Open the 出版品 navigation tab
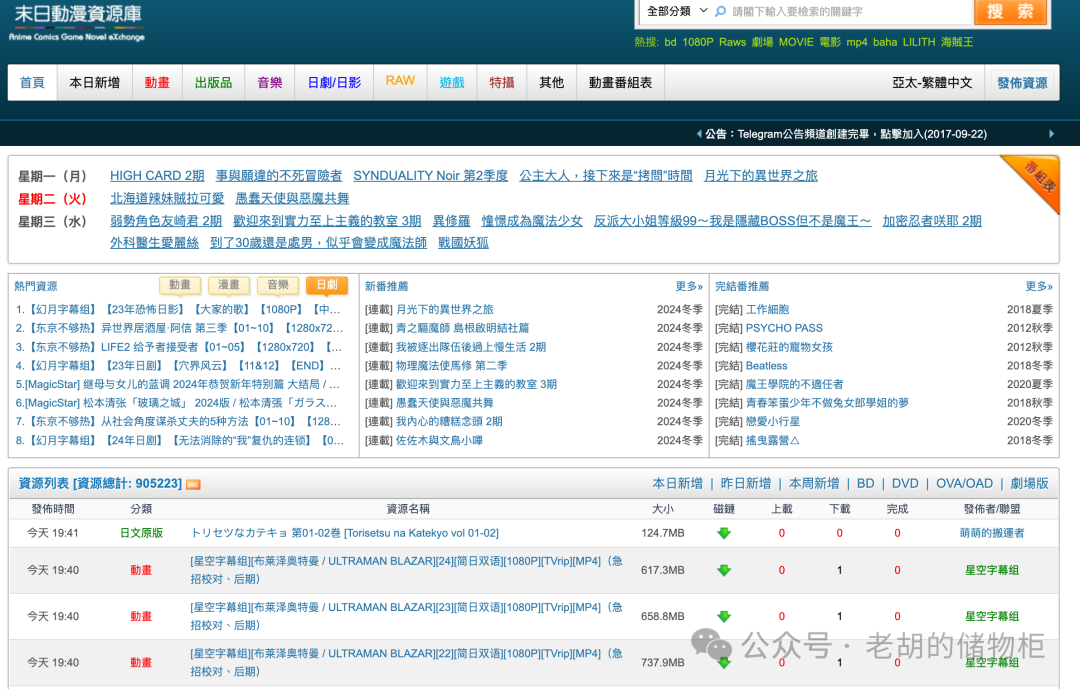The width and height of the screenshot is (1080, 689). 214,83
